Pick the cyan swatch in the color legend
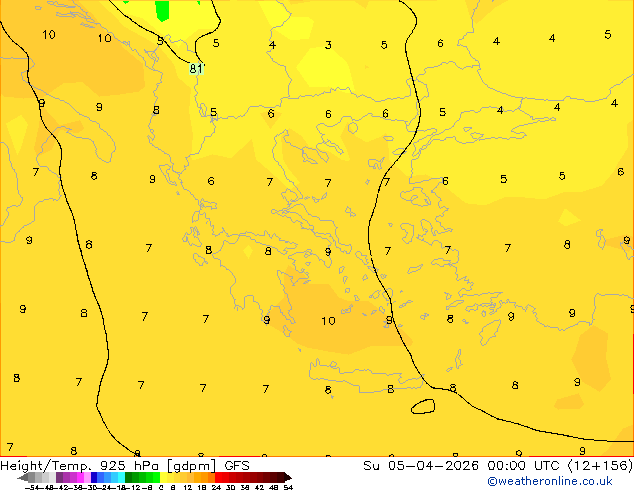The image size is (634, 490). [122, 477]
